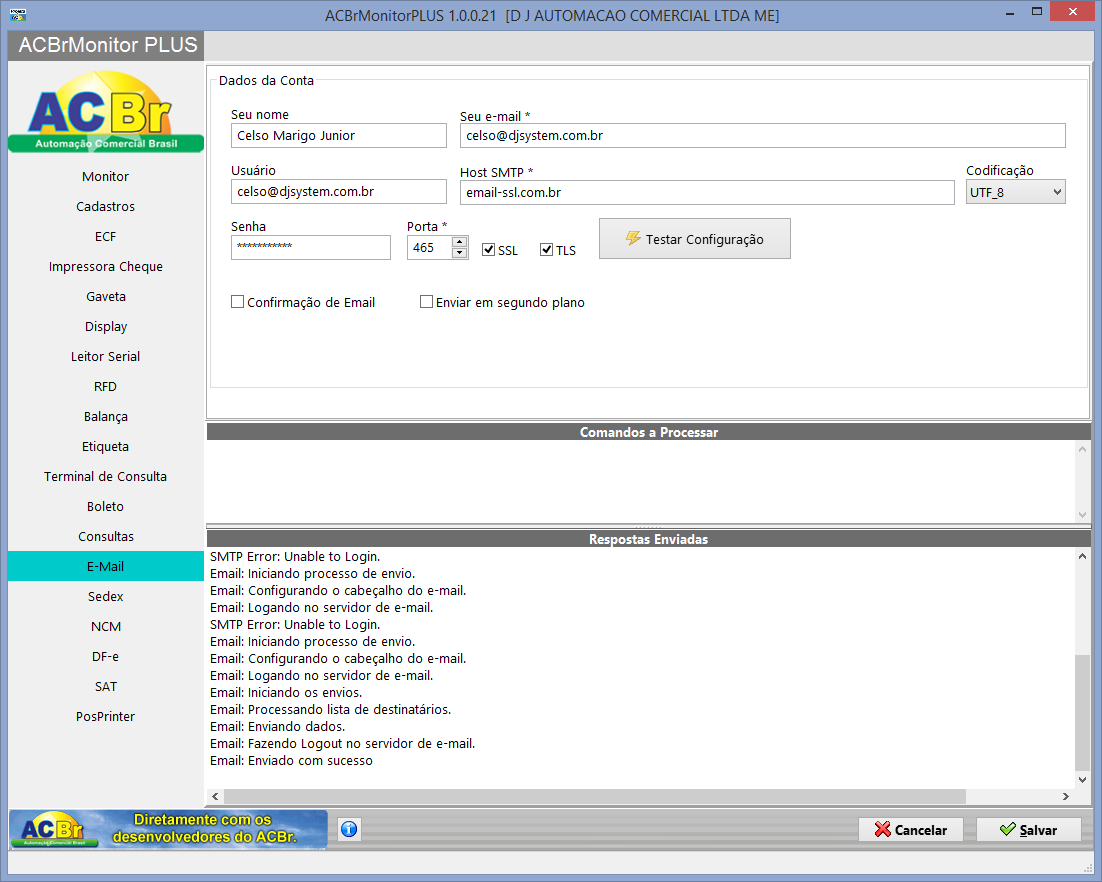Minimize the ACBrMonitorPLUS window
Image resolution: width=1102 pixels, height=882 pixels.
coord(1010,13)
